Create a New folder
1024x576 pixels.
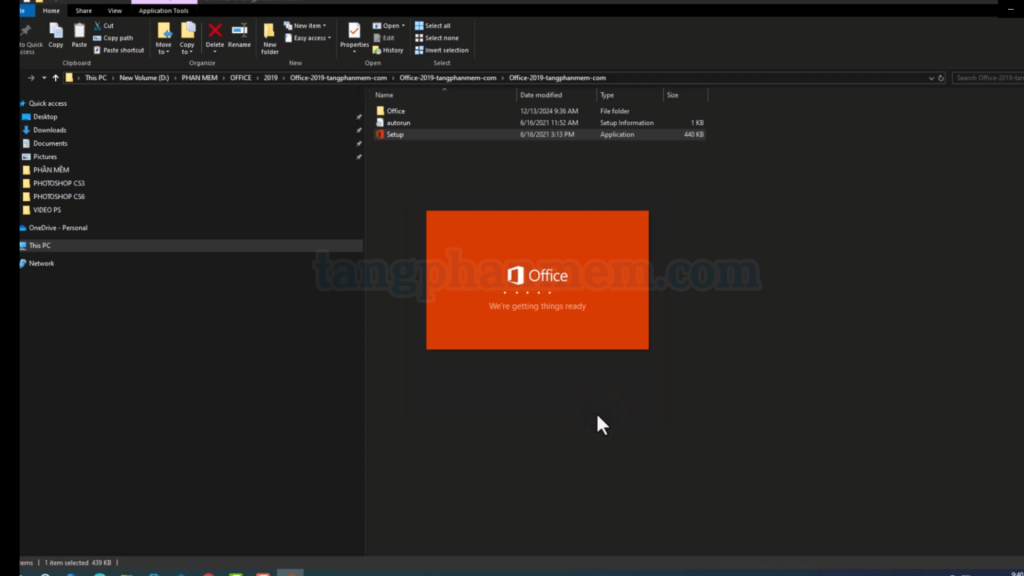point(269,38)
